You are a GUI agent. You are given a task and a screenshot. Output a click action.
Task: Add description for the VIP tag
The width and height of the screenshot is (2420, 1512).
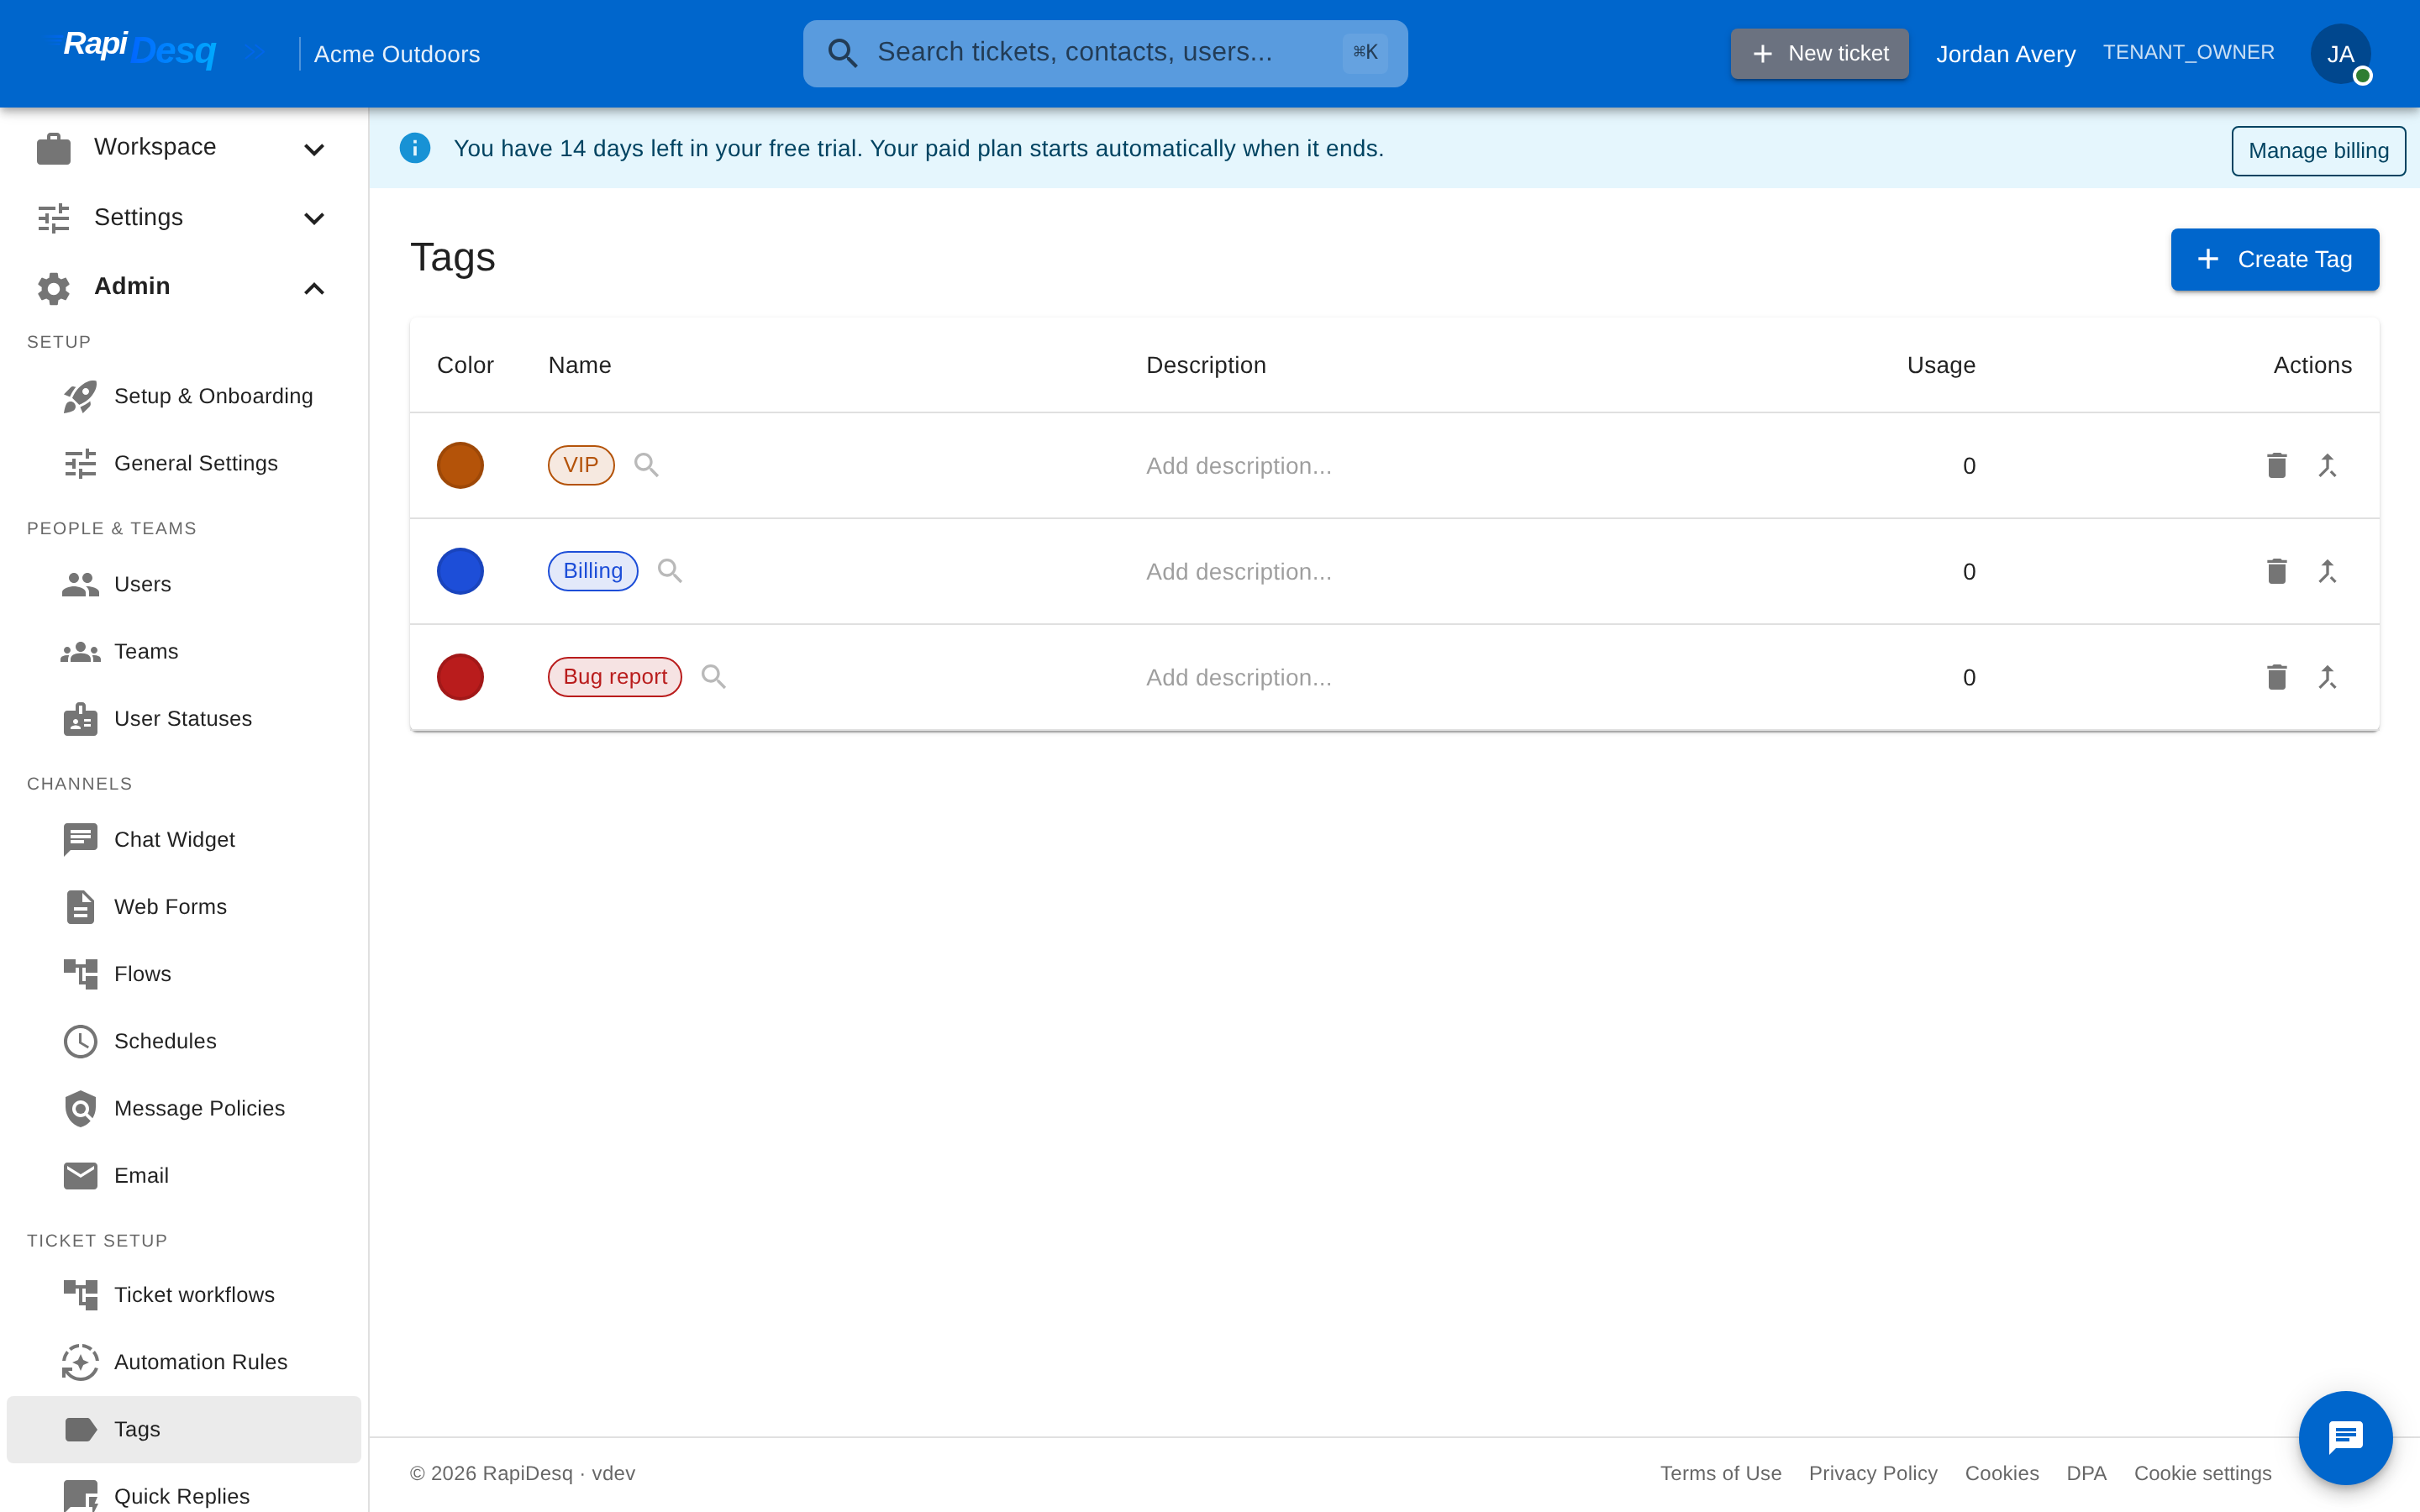[x=1238, y=466]
